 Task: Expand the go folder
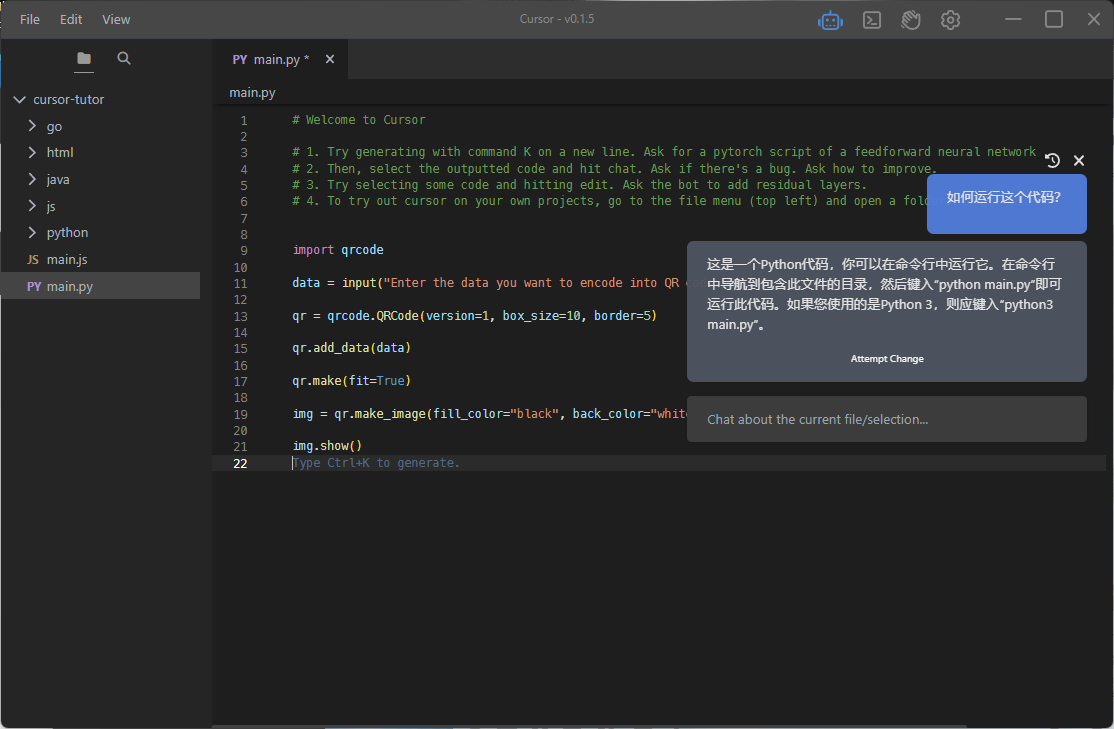[x=54, y=126]
